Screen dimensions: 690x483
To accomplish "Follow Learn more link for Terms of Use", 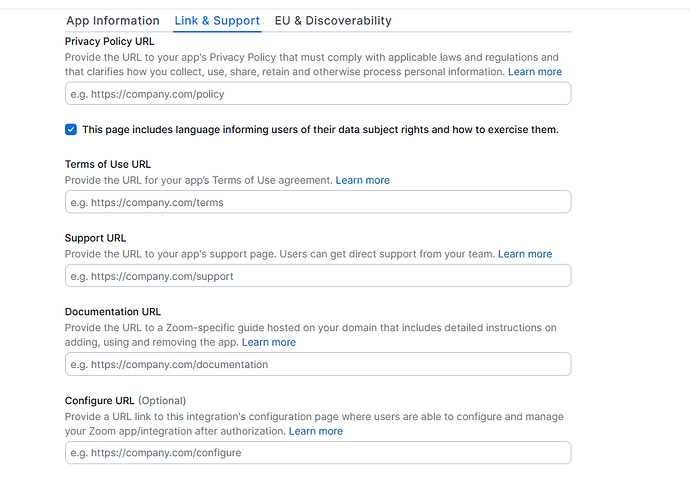I will (362, 180).
